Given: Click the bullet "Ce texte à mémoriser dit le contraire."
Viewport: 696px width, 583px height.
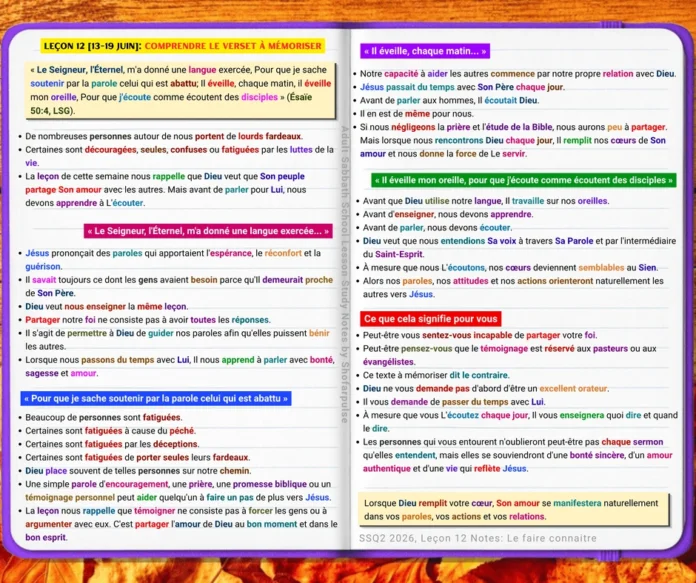Looking at the screenshot, I should (436, 375).
